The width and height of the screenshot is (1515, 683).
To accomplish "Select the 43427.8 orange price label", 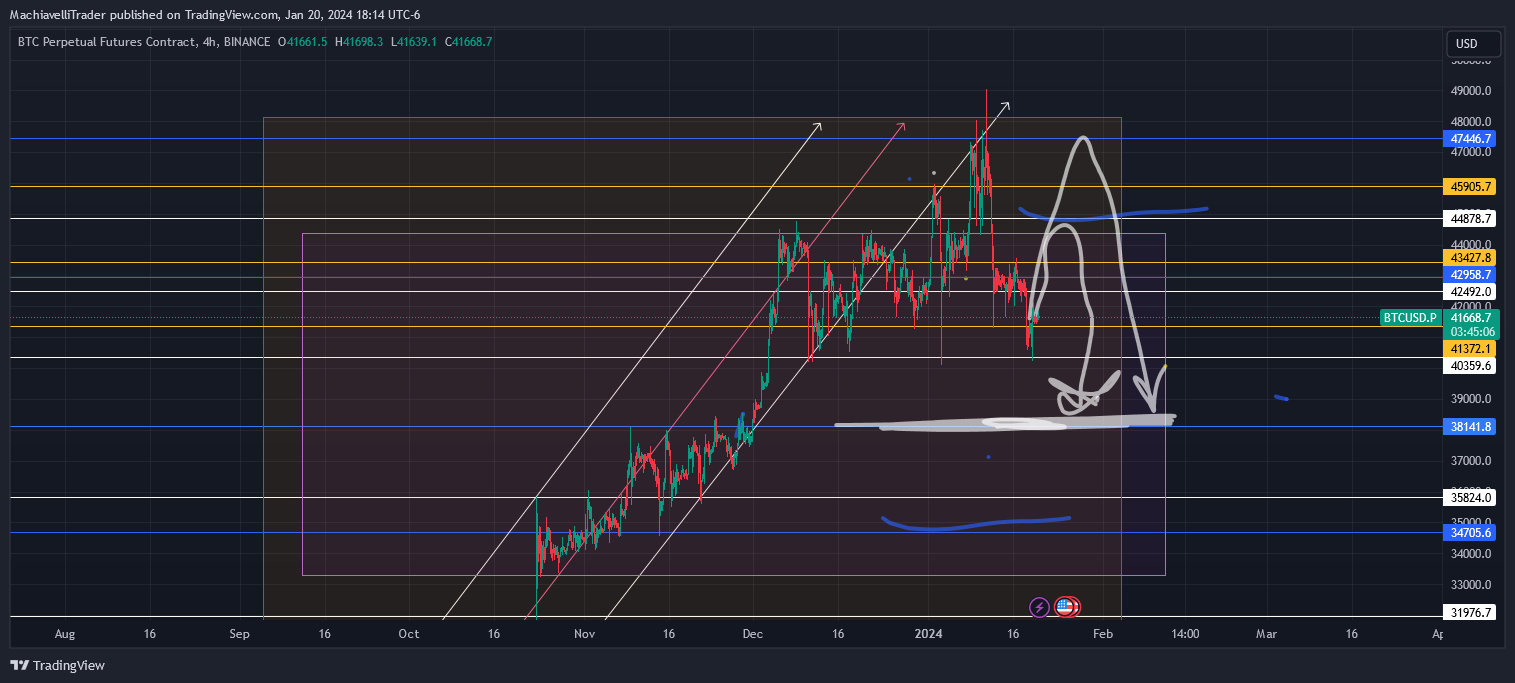I will click(1470, 257).
